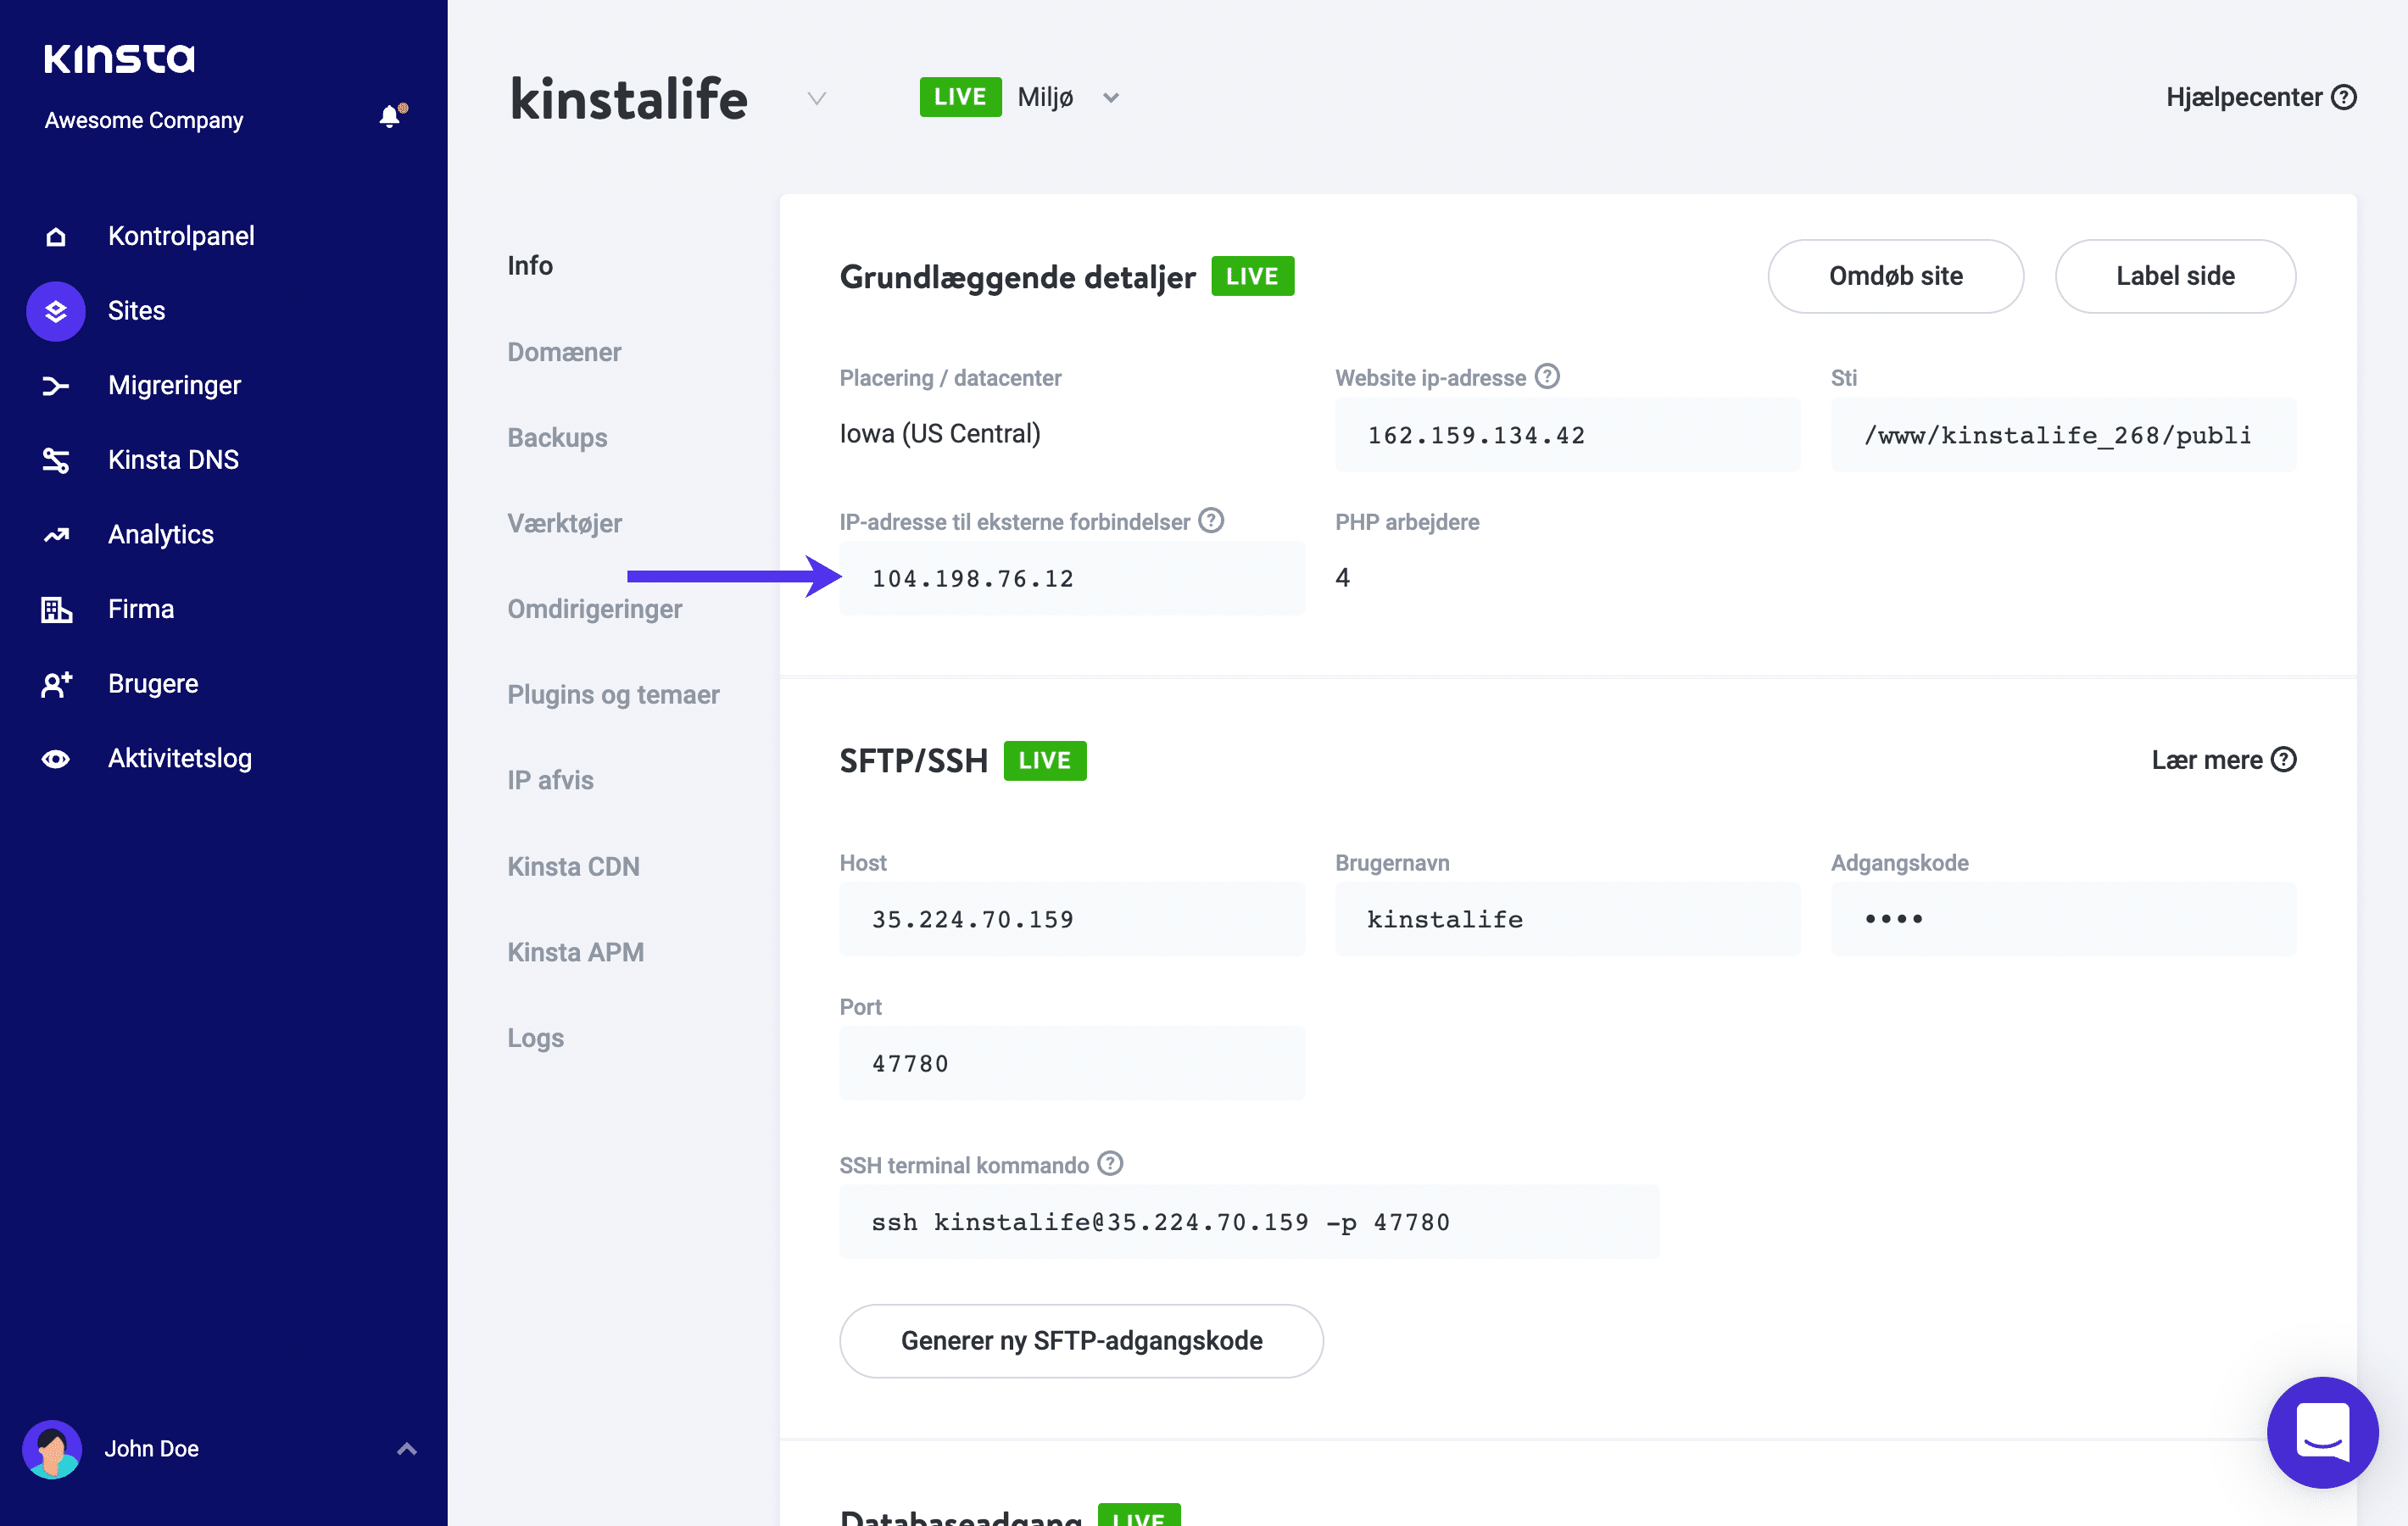The width and height of the screenshot is (2408, 1526).
Task: Click the Iowa (US Central) location text
Action: pyautogui.click(x=940, y=434)
